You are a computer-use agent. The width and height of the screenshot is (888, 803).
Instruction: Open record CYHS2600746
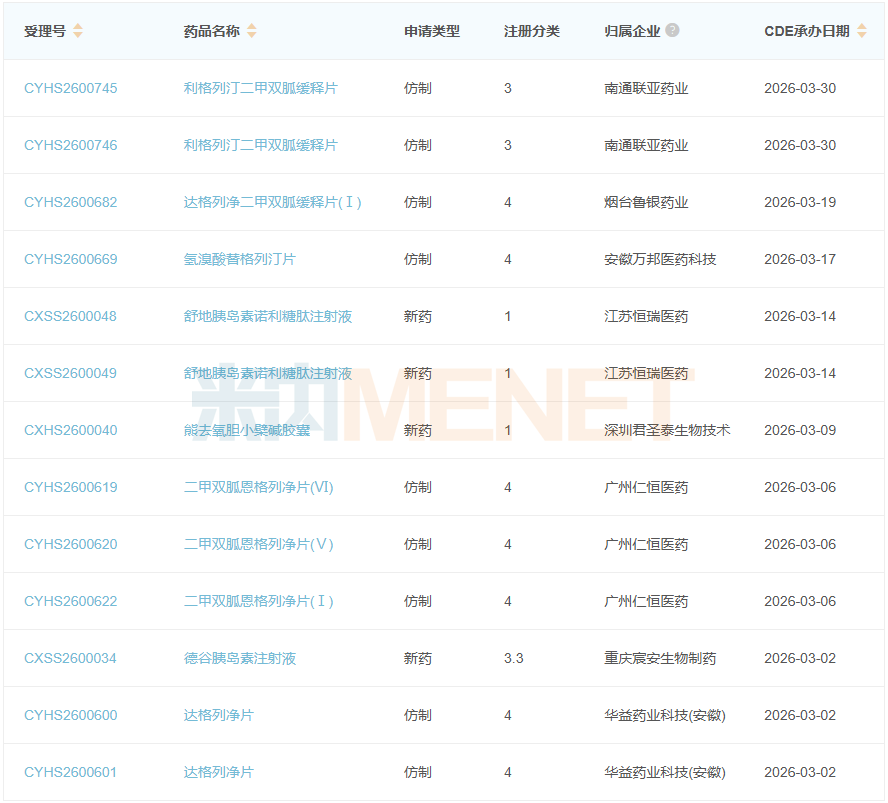pyautogui.click(x=70, y=146)
